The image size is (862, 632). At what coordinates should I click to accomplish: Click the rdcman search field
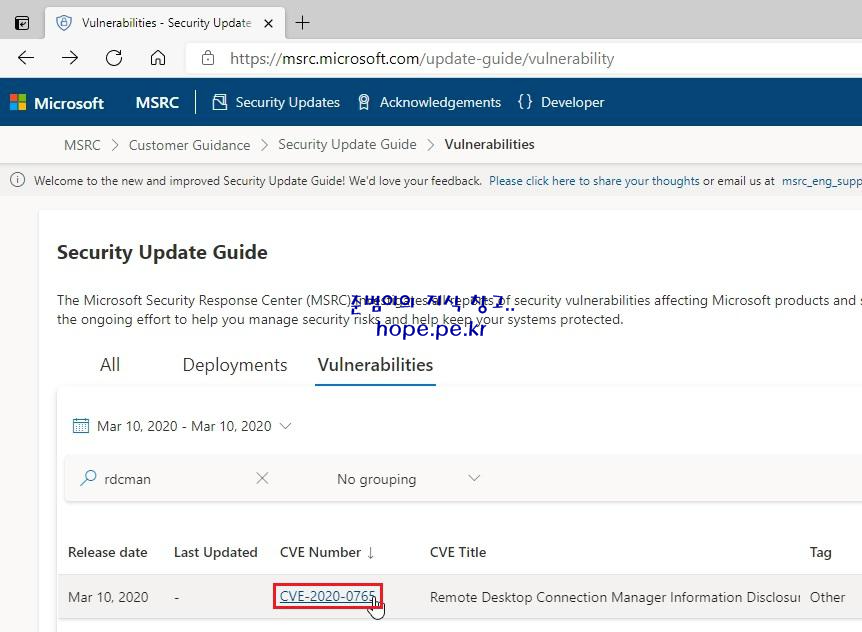click(176, 479)
